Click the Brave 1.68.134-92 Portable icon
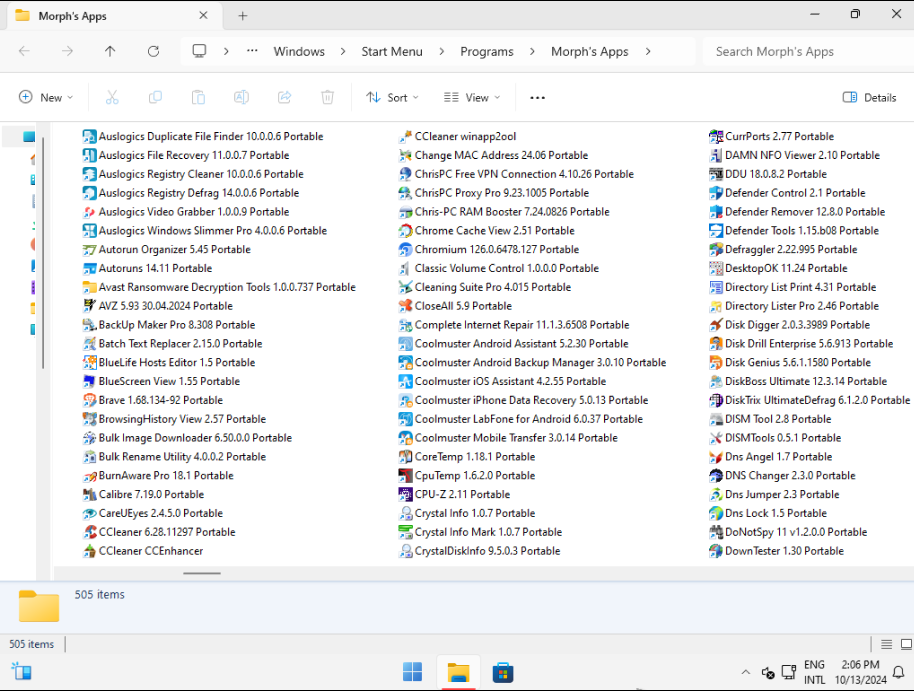Viewport: 914px width, 691px height. (89, 400)
